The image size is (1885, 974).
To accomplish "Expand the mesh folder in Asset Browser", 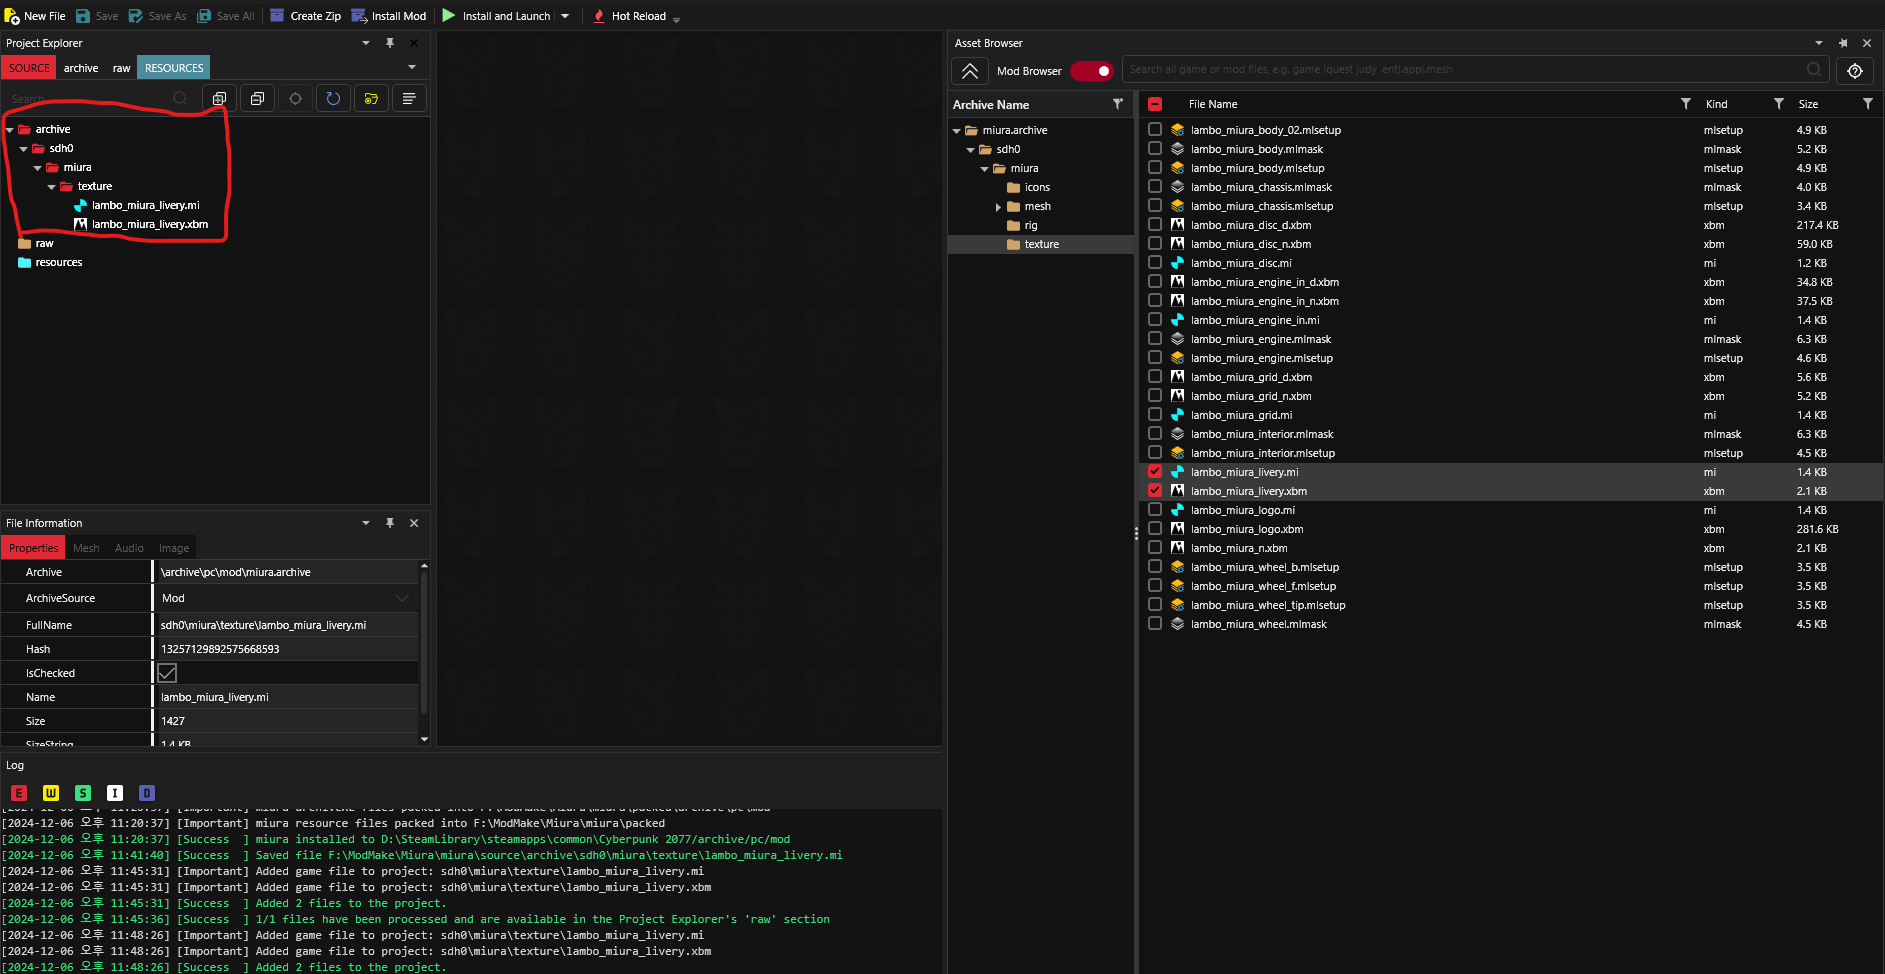I will [x=998, y=207].
